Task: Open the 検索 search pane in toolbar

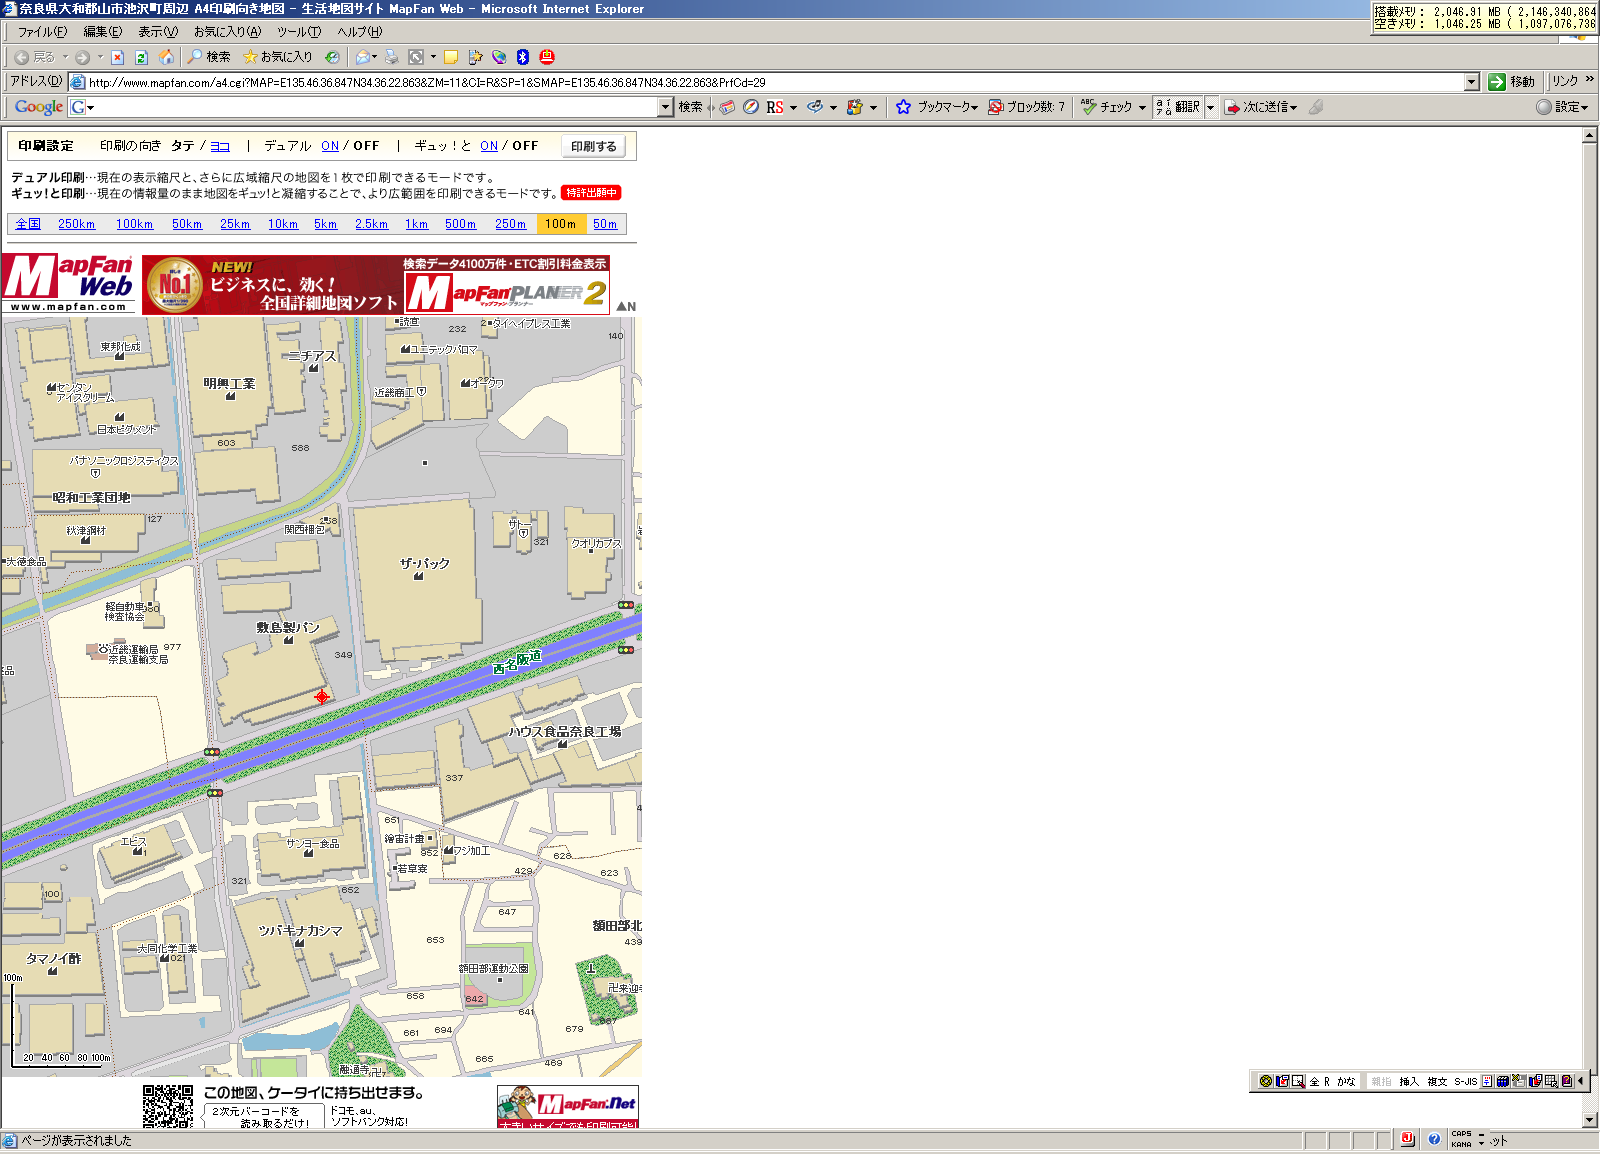Action: point(209,57)
